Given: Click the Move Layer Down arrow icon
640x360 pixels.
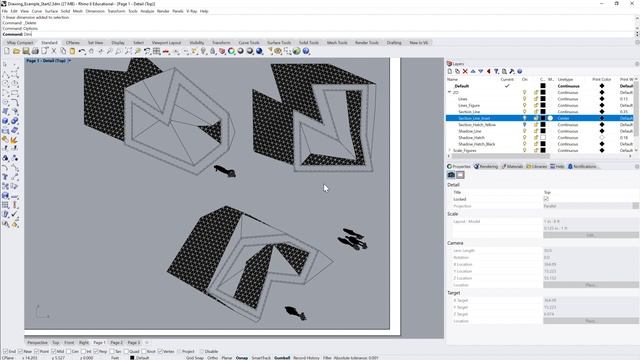Looking at the screenshot, I should (x=481, y=71).
